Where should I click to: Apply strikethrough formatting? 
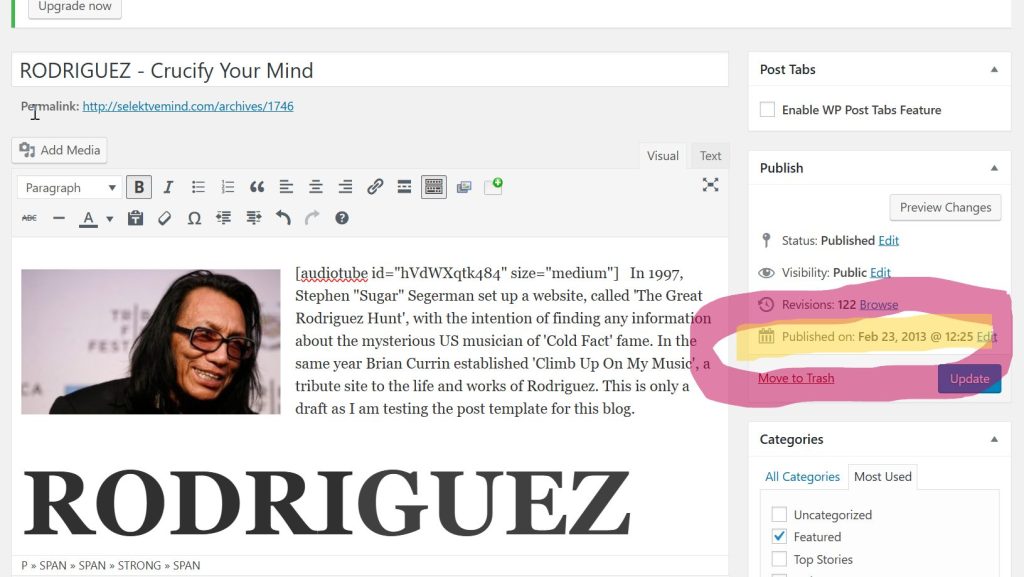click(x=29, y=218)
